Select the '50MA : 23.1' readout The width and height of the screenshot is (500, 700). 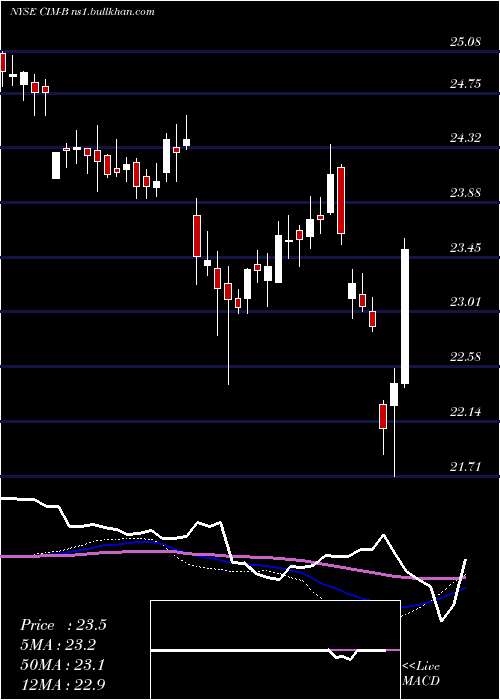coord(62,665)
